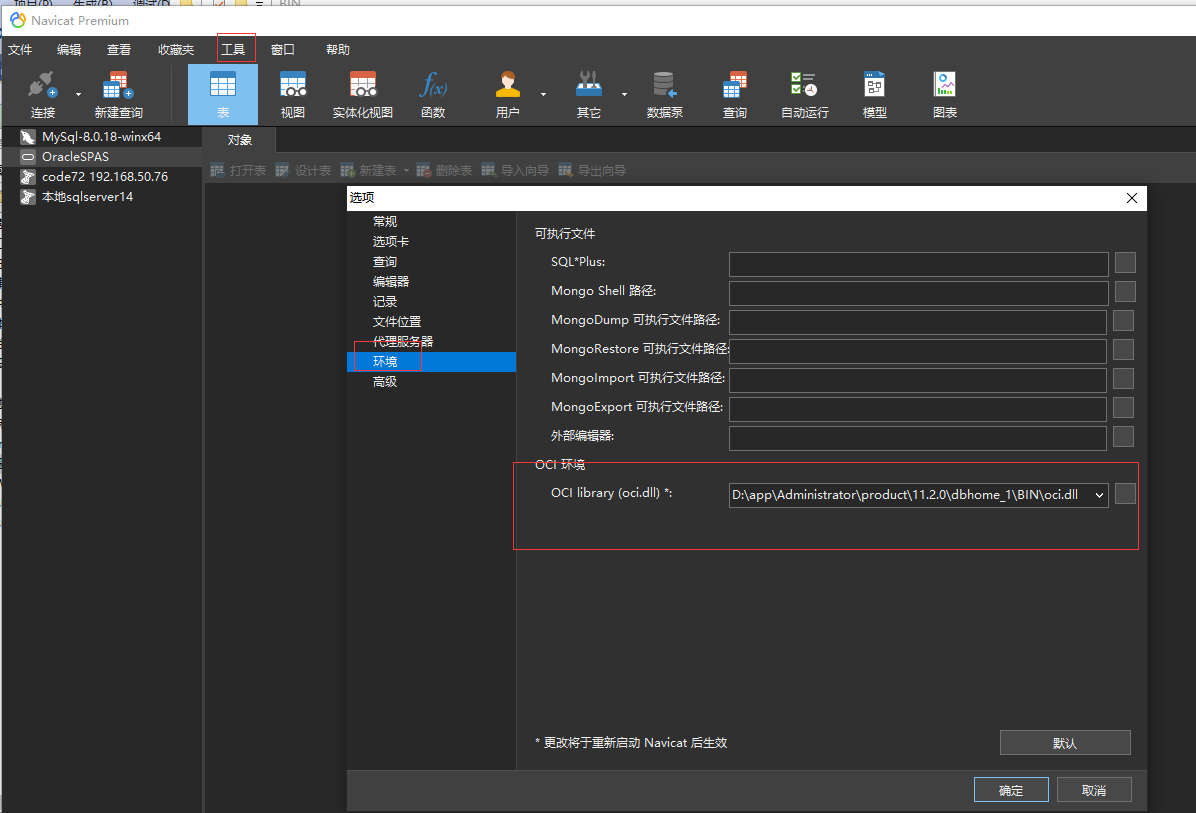Viewport: 1196px width, 813px height.
Task: Browse for SQL*Plus executable path
Action: [x=1125, y=263]
